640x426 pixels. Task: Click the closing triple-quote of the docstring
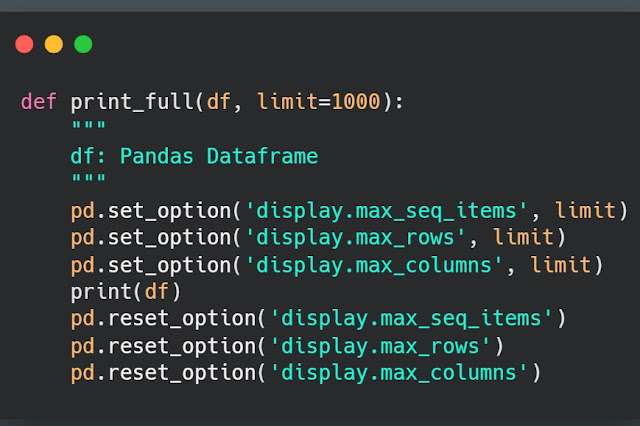click(x=88, y=183)
